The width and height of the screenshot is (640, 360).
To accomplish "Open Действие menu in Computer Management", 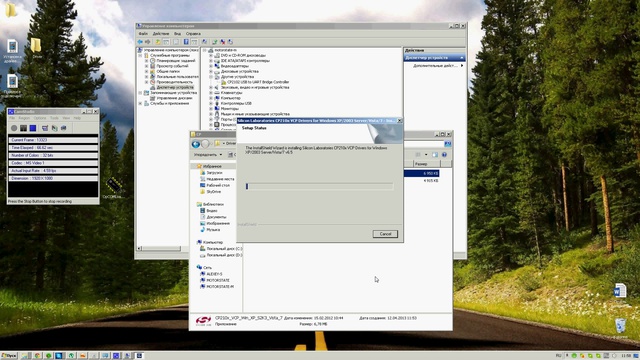I will pyautogui.click(x=160, y=33).
